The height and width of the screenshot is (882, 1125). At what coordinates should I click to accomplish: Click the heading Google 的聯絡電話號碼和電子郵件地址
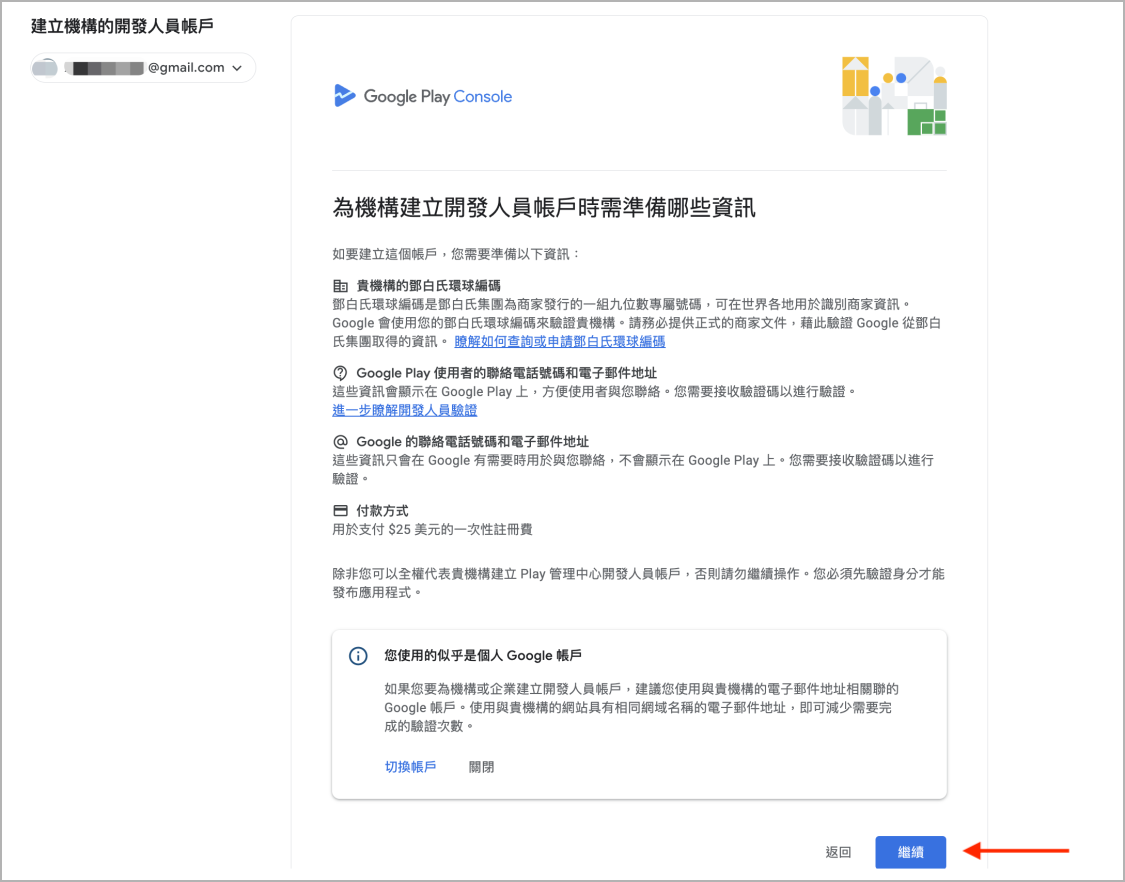(473, 442)
